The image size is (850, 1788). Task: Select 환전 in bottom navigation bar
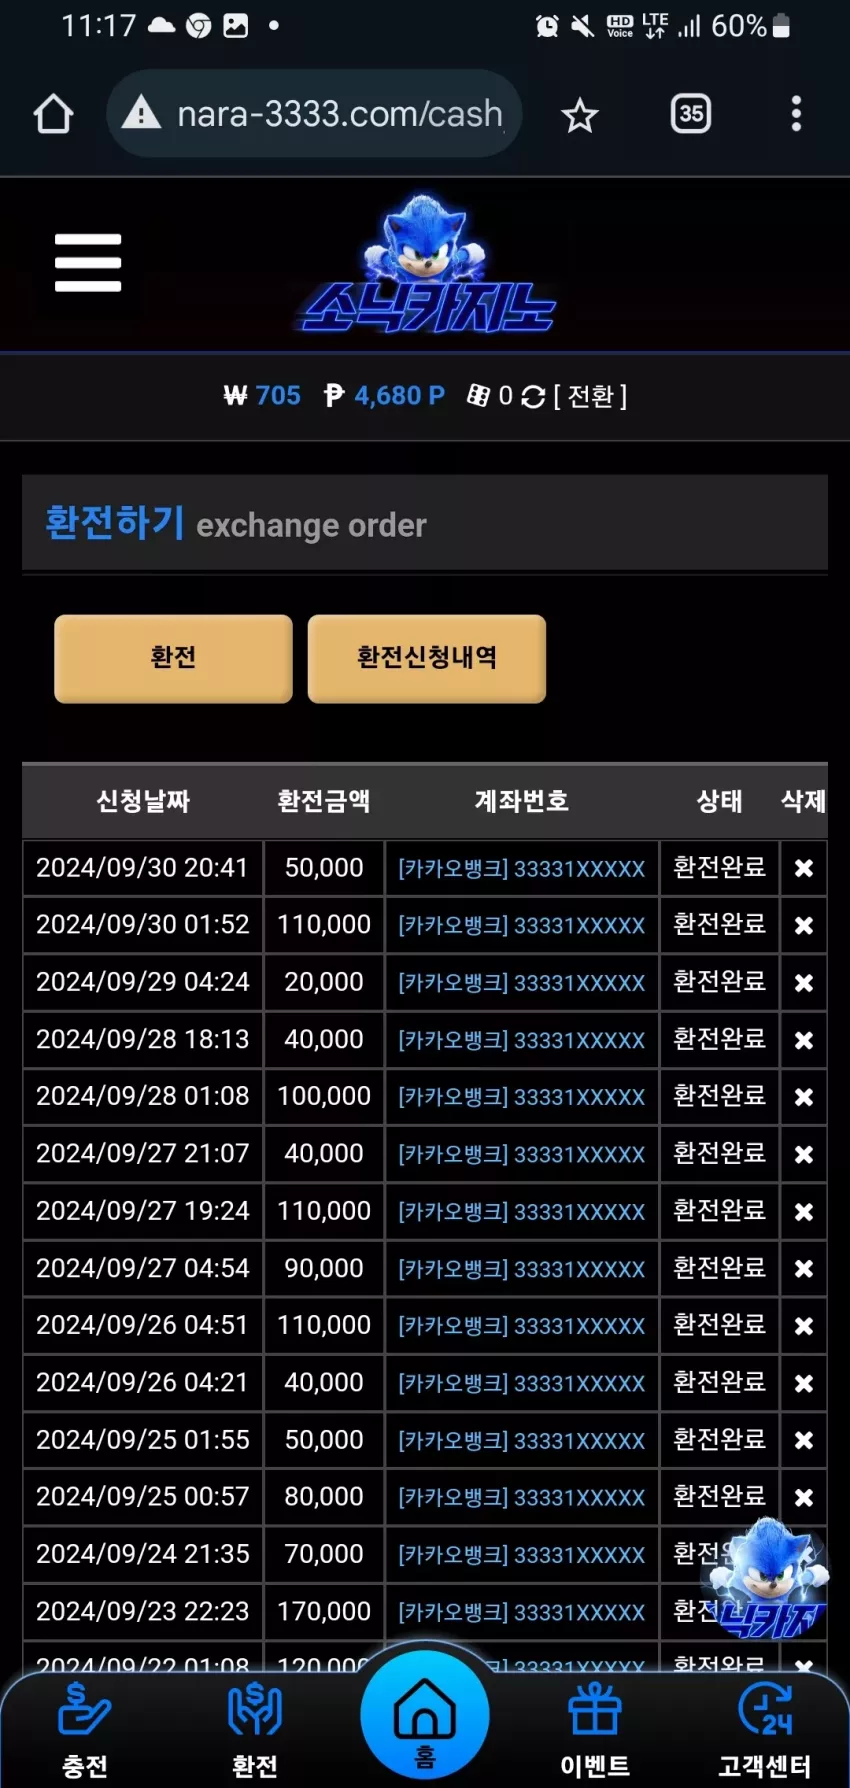[255, 1731]
